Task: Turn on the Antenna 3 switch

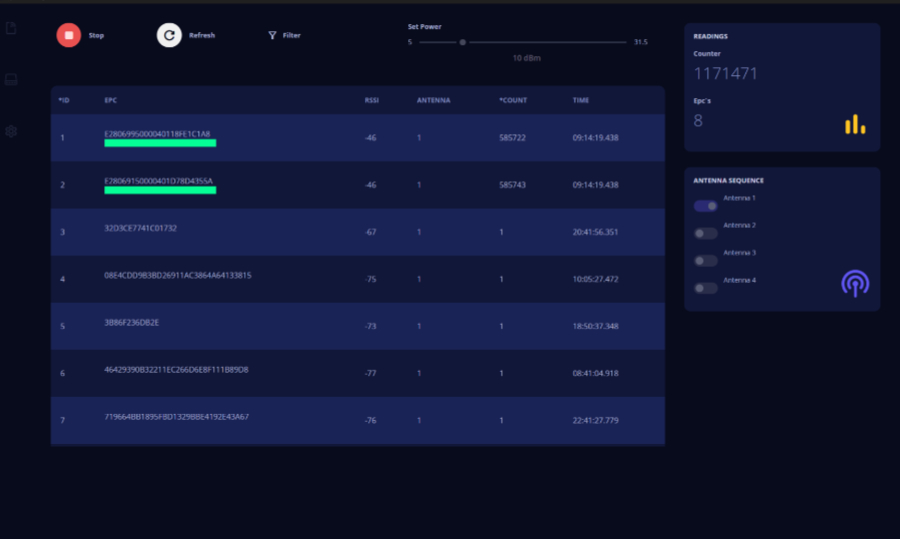Action: (706, 260)
